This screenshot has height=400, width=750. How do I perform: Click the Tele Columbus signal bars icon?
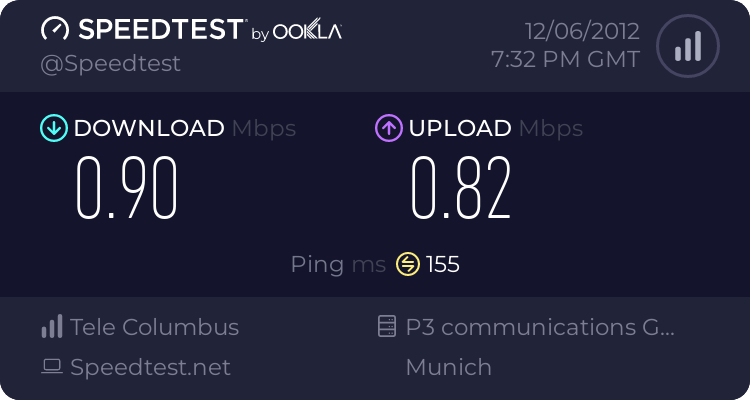click(x=51, y=327)
